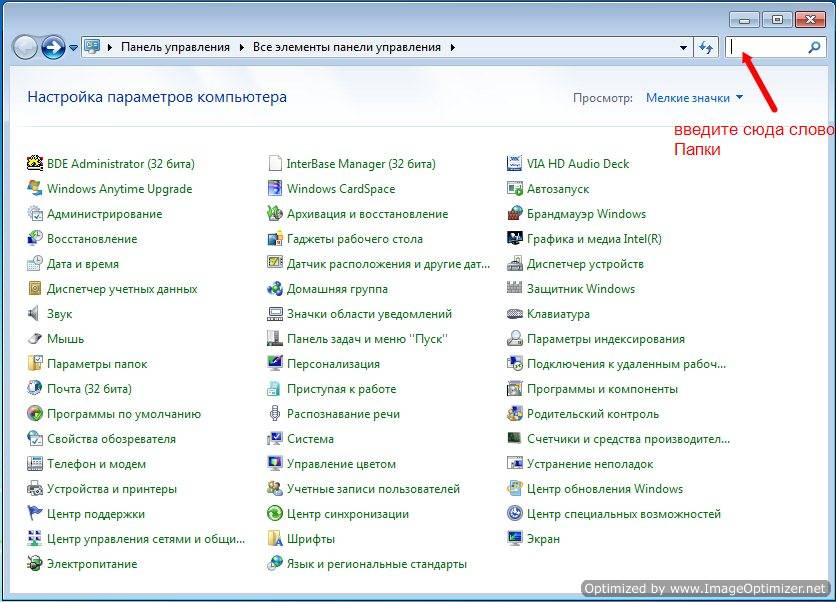The image size is (836, 602).
Task: Open Телефон и модем link
Action: click(96, 464)
